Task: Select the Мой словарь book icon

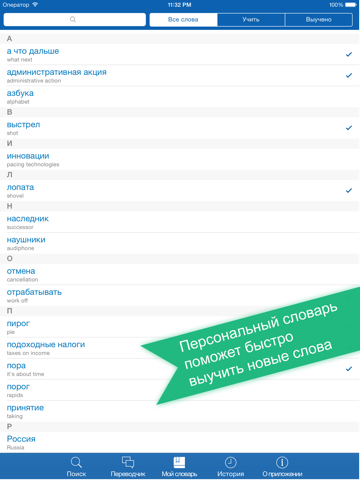Action: 179,462
